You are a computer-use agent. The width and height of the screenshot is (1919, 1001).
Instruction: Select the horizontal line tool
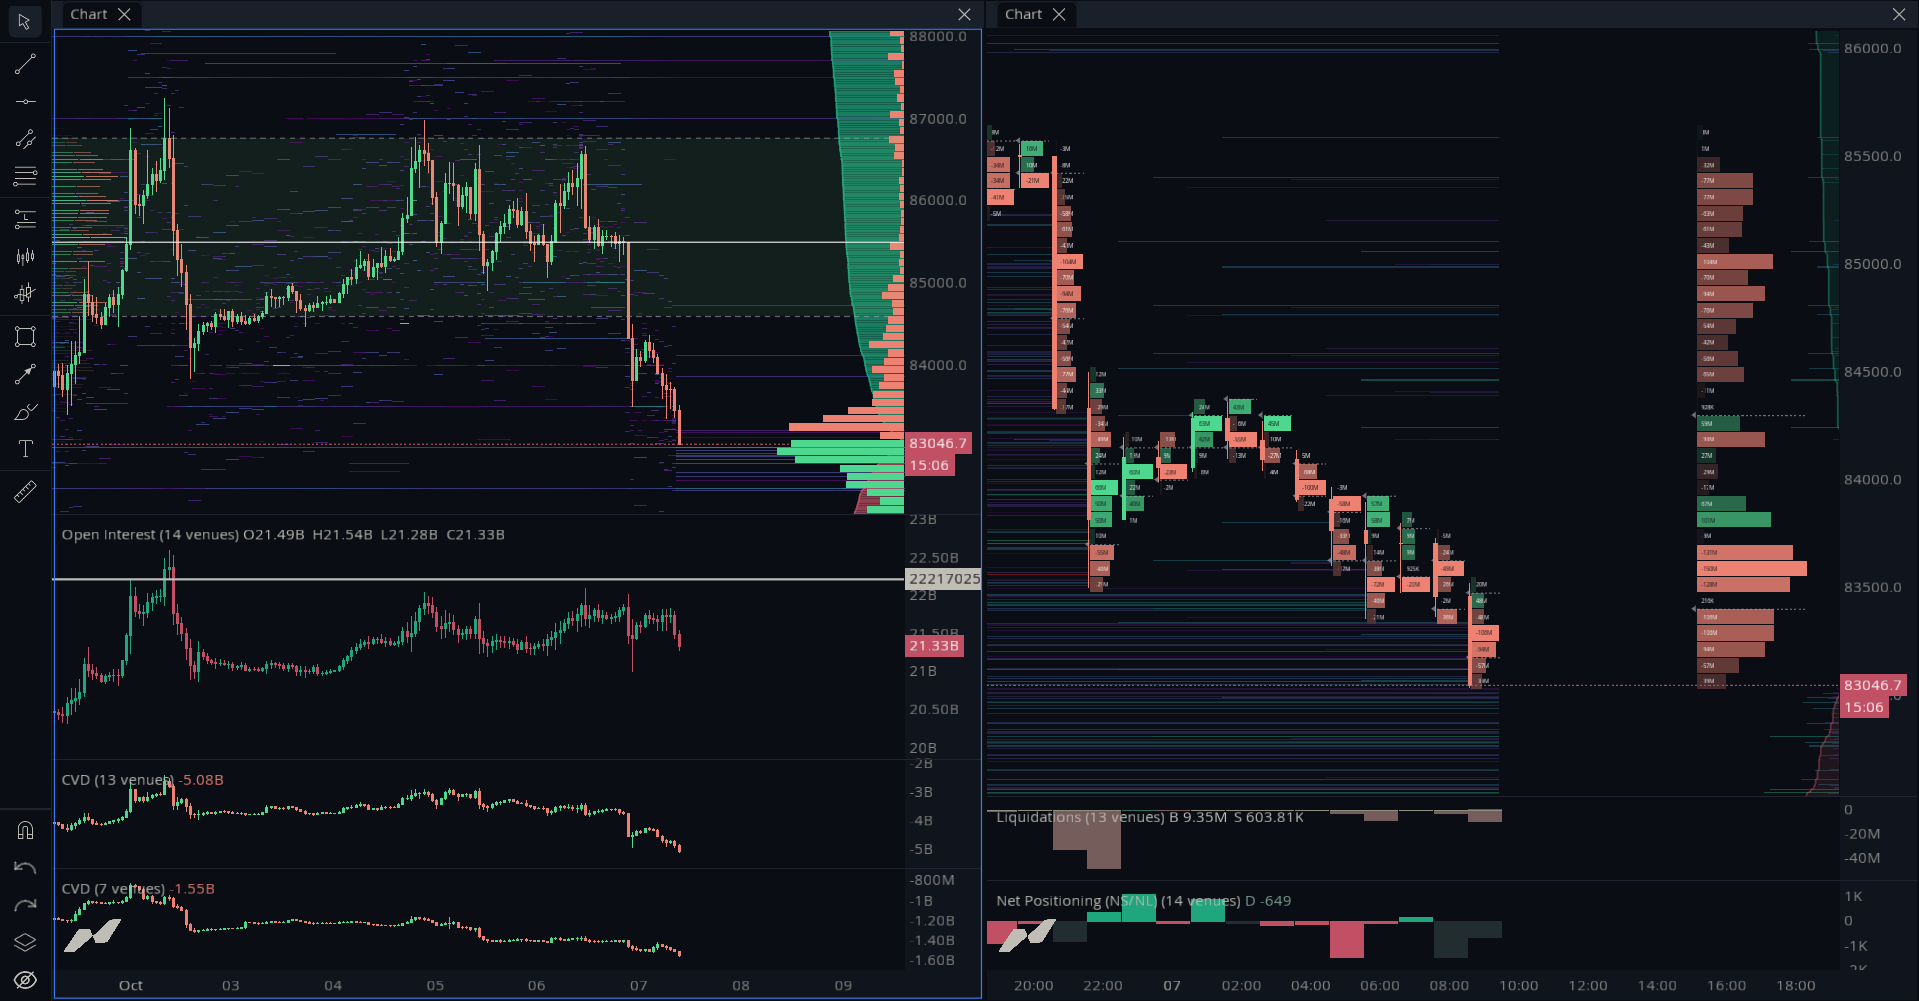click(x=25, y=101)
